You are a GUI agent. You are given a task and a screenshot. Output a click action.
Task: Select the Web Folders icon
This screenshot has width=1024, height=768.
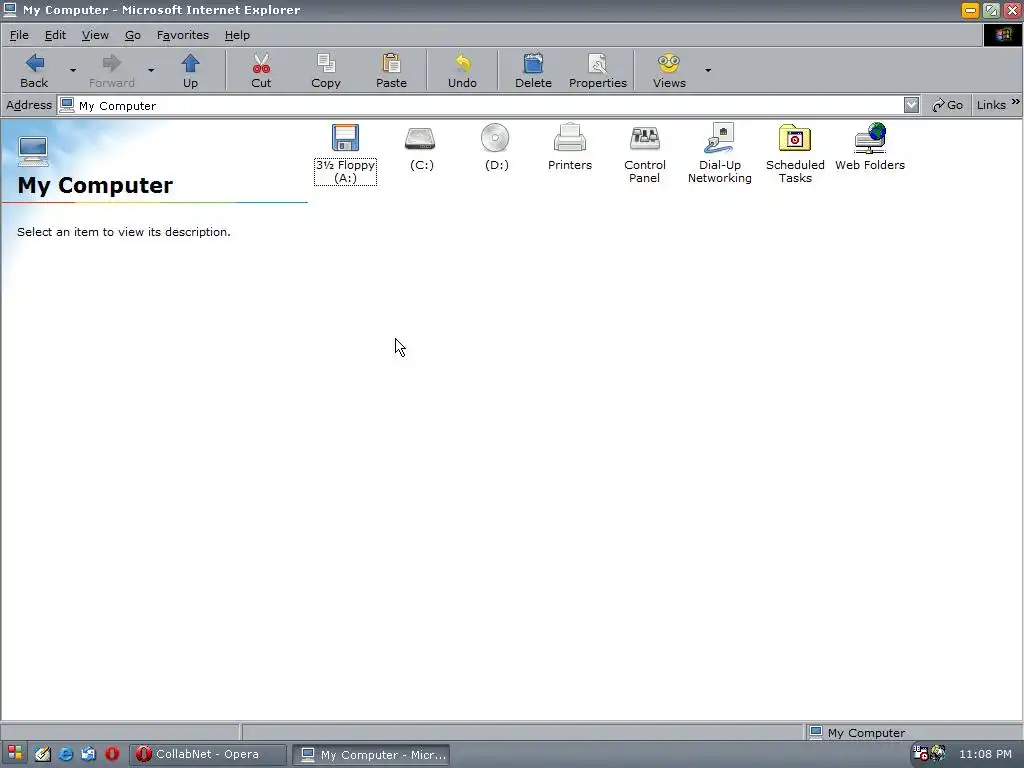tap(870, 138)
